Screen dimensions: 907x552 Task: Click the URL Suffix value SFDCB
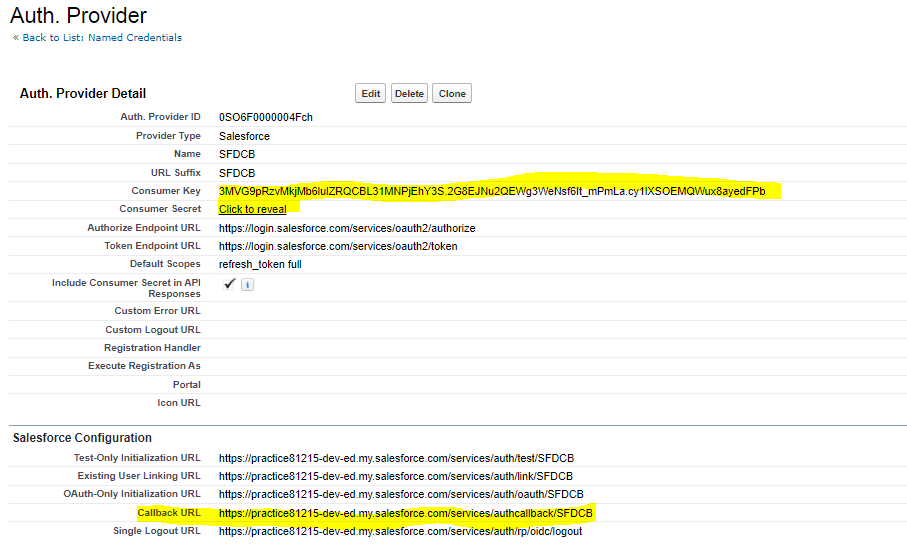point(237,174)
